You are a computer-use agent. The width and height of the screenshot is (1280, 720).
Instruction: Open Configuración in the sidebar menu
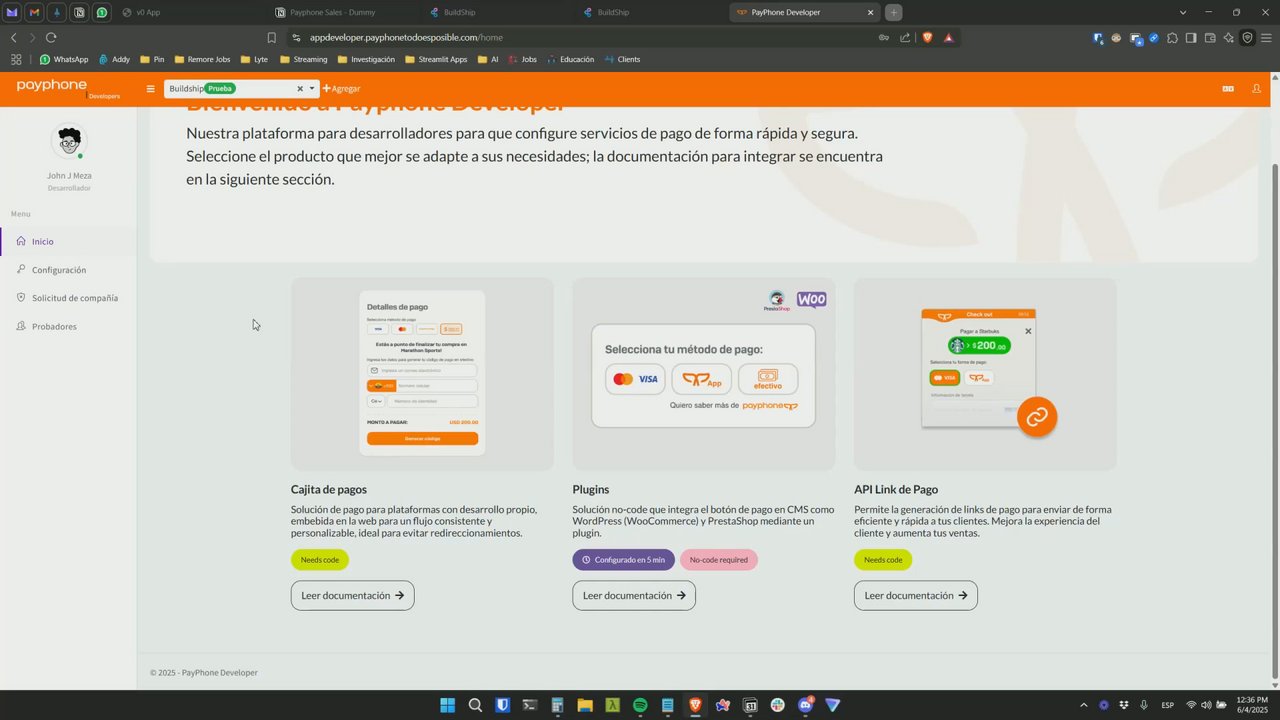coord(69,270)
